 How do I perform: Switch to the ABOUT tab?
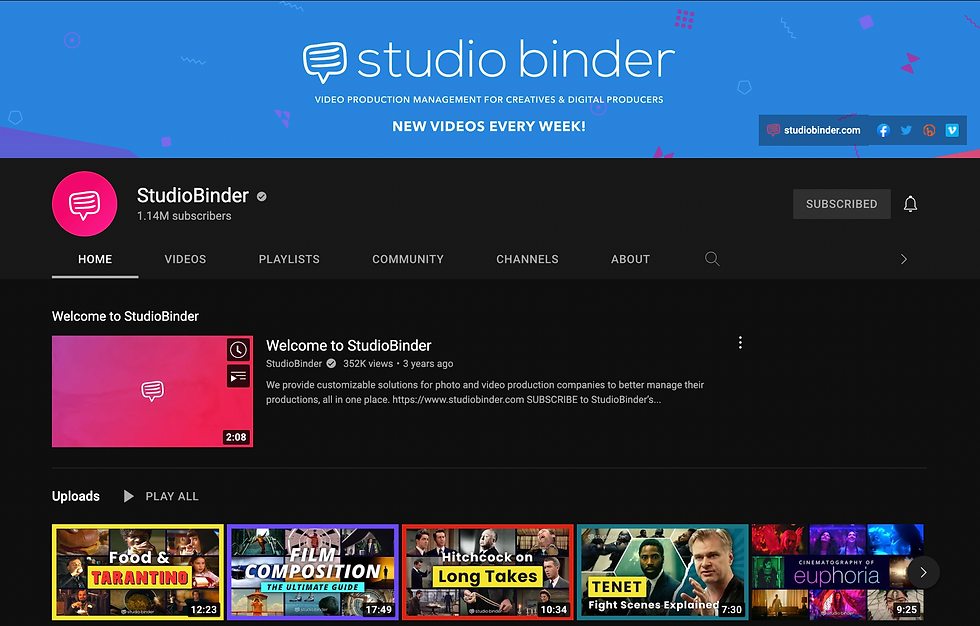pos(630,259)
